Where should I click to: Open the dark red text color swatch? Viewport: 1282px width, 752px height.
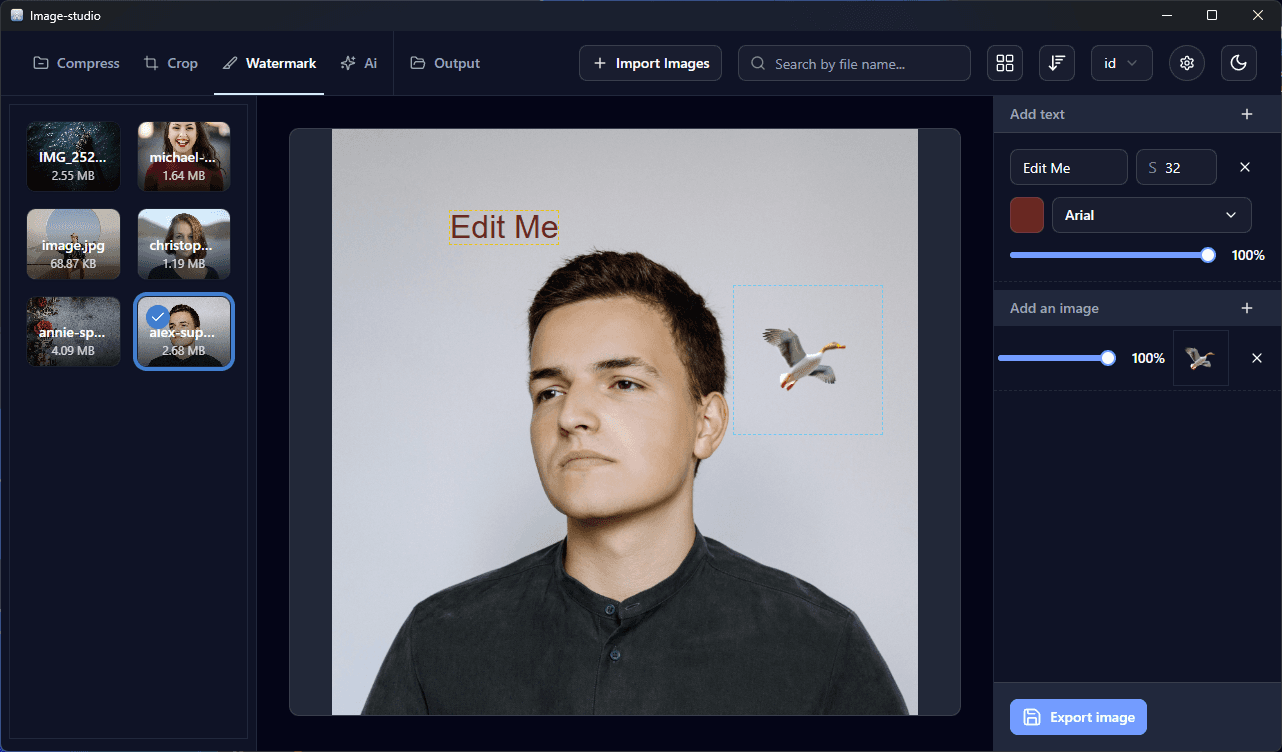(1027, 215)
